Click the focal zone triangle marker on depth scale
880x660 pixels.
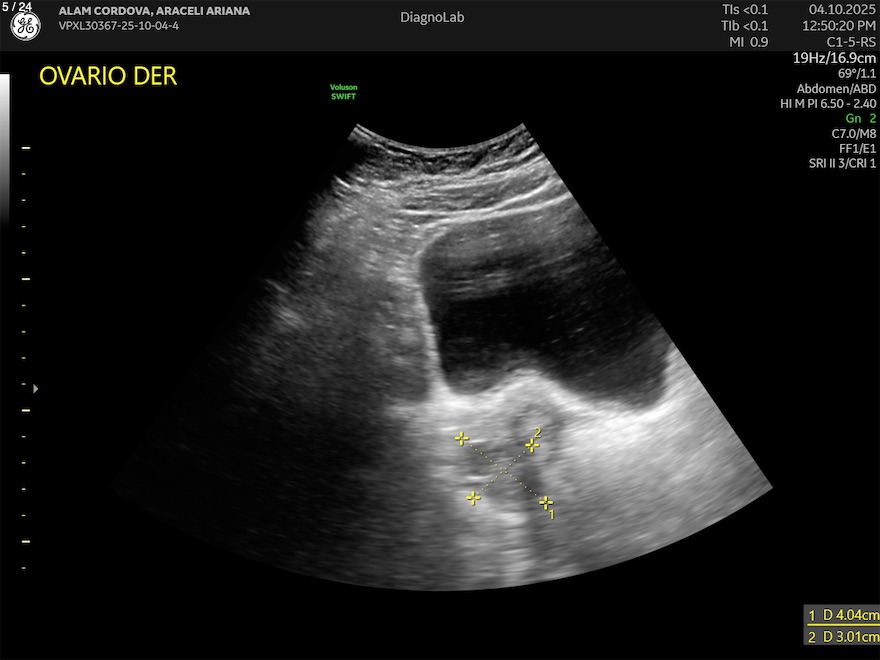click(37, 388)
